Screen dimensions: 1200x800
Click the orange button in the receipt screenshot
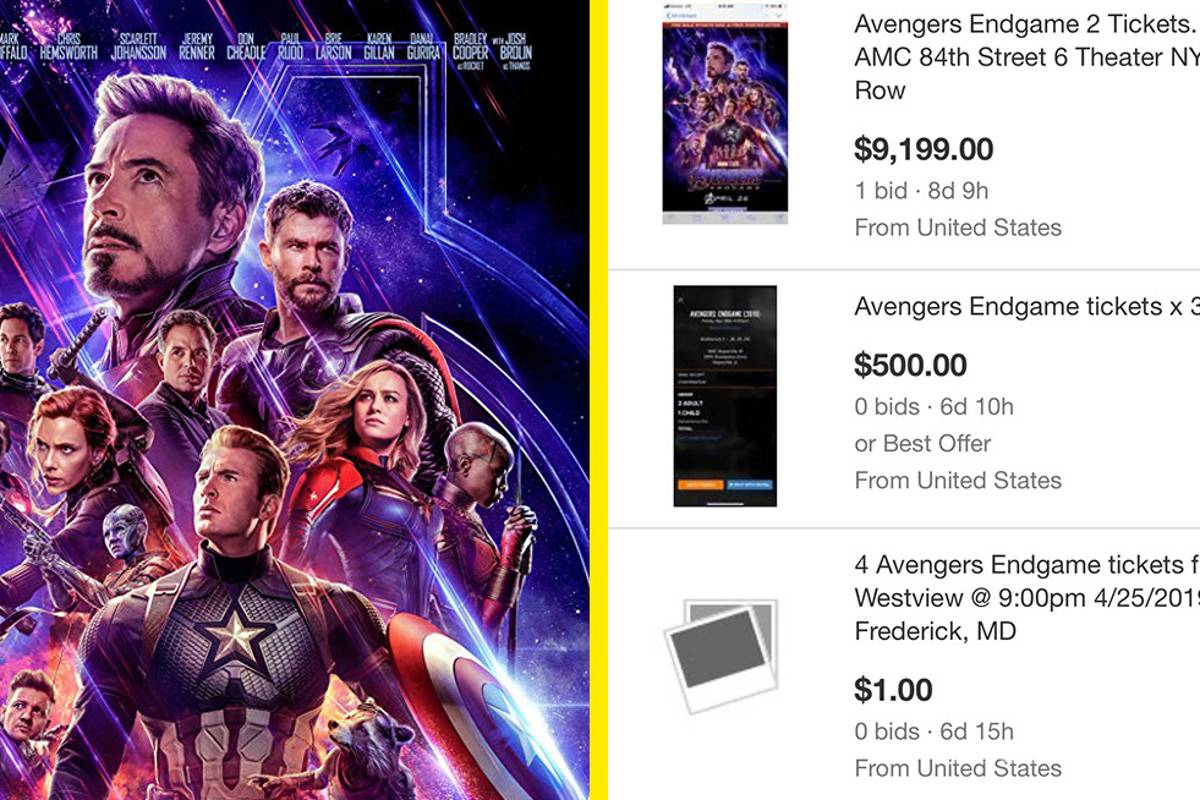pyautogui.click(x=701, y=485)
